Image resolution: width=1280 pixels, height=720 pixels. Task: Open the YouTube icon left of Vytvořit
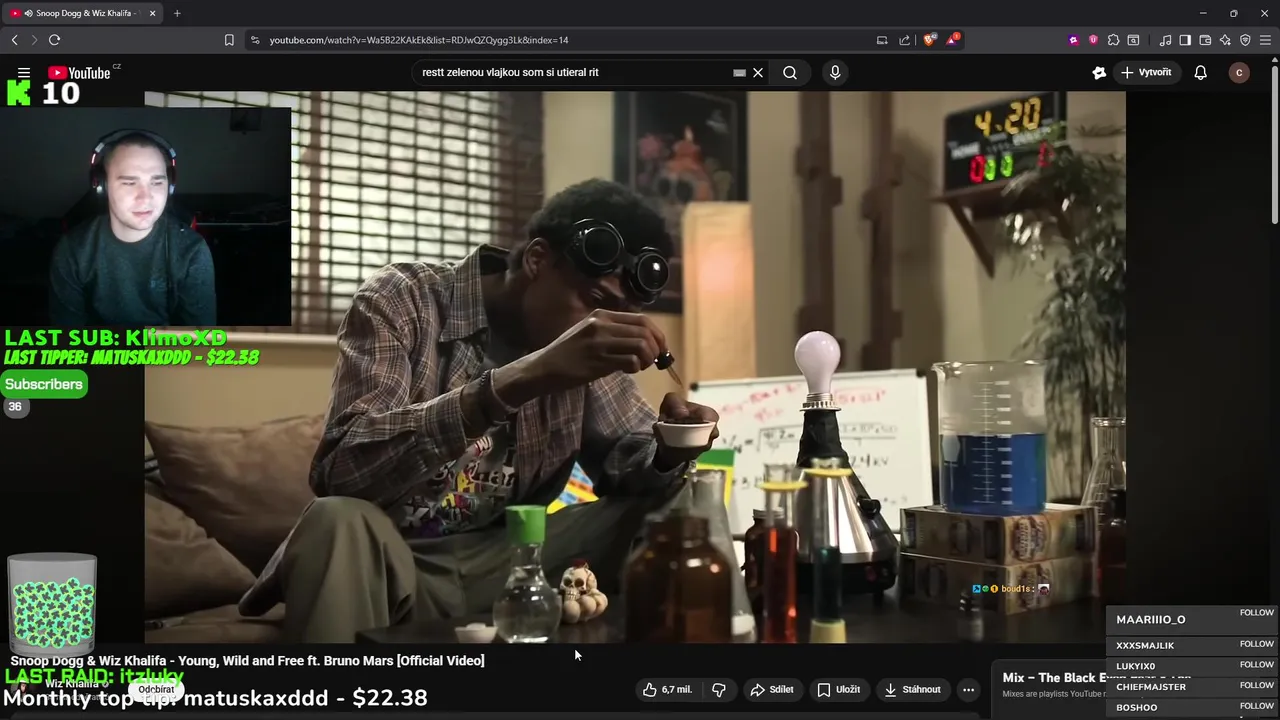(x=1099, y=72)
